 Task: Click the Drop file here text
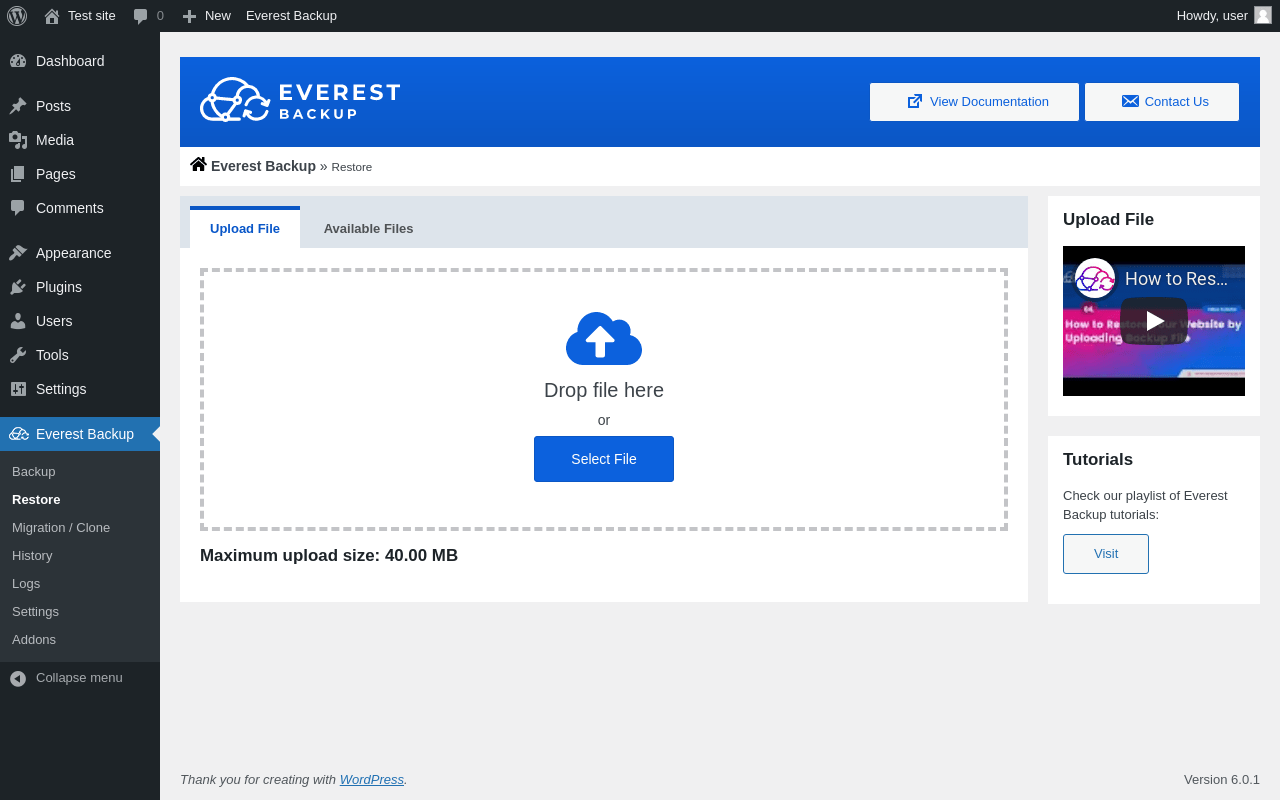point(604,390)
